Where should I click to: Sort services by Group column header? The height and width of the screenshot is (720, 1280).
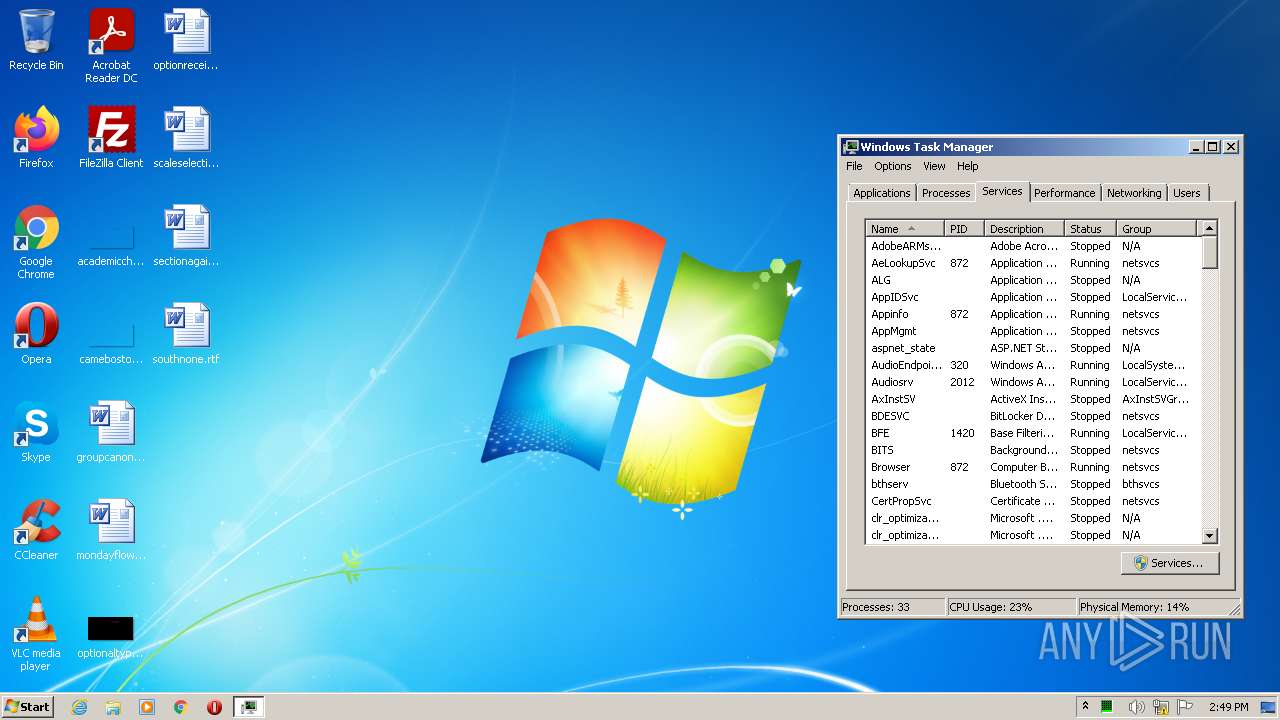[1156, 229]
